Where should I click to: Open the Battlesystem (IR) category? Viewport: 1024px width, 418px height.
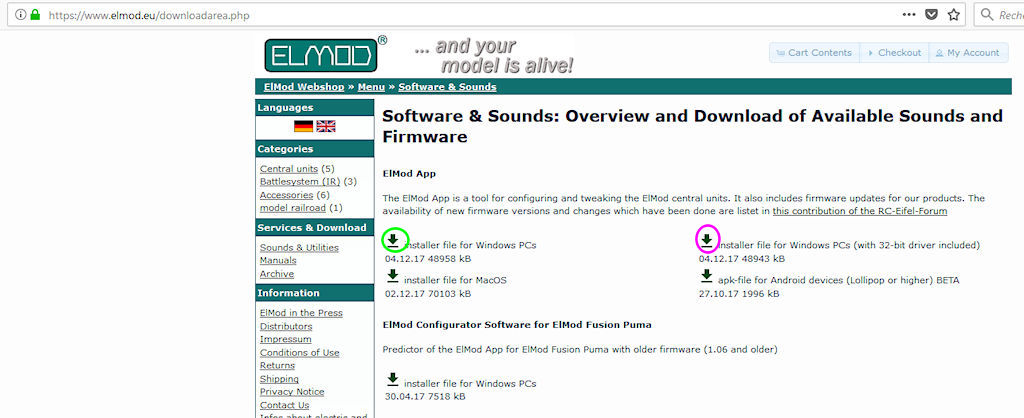(x=300, y=182)
